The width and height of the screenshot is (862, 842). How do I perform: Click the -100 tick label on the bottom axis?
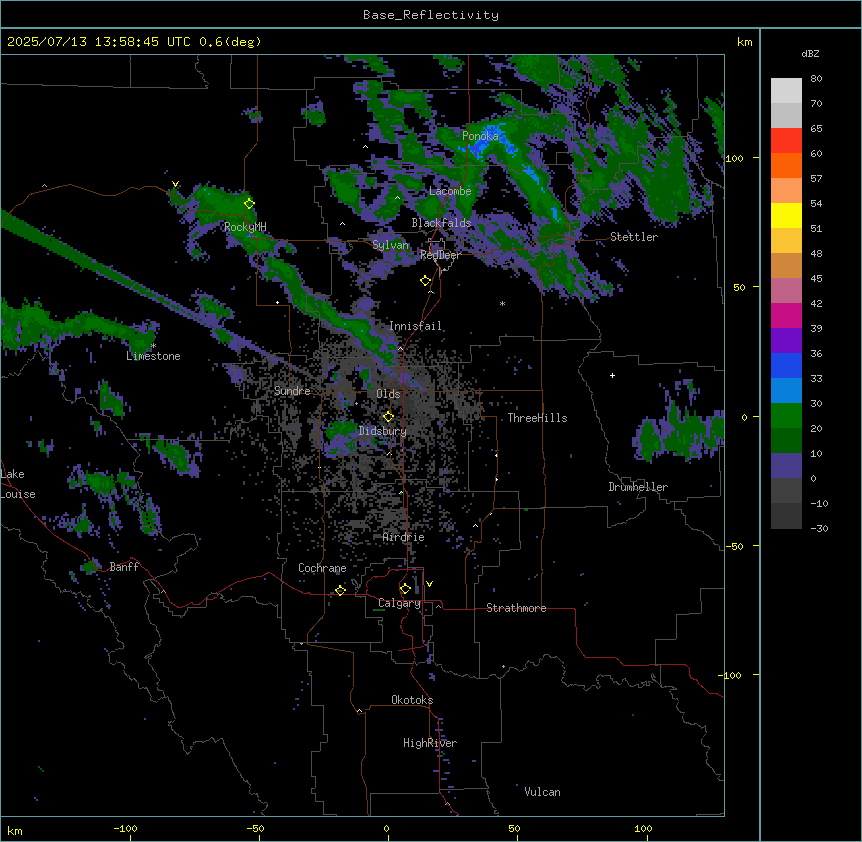[125, 828]
